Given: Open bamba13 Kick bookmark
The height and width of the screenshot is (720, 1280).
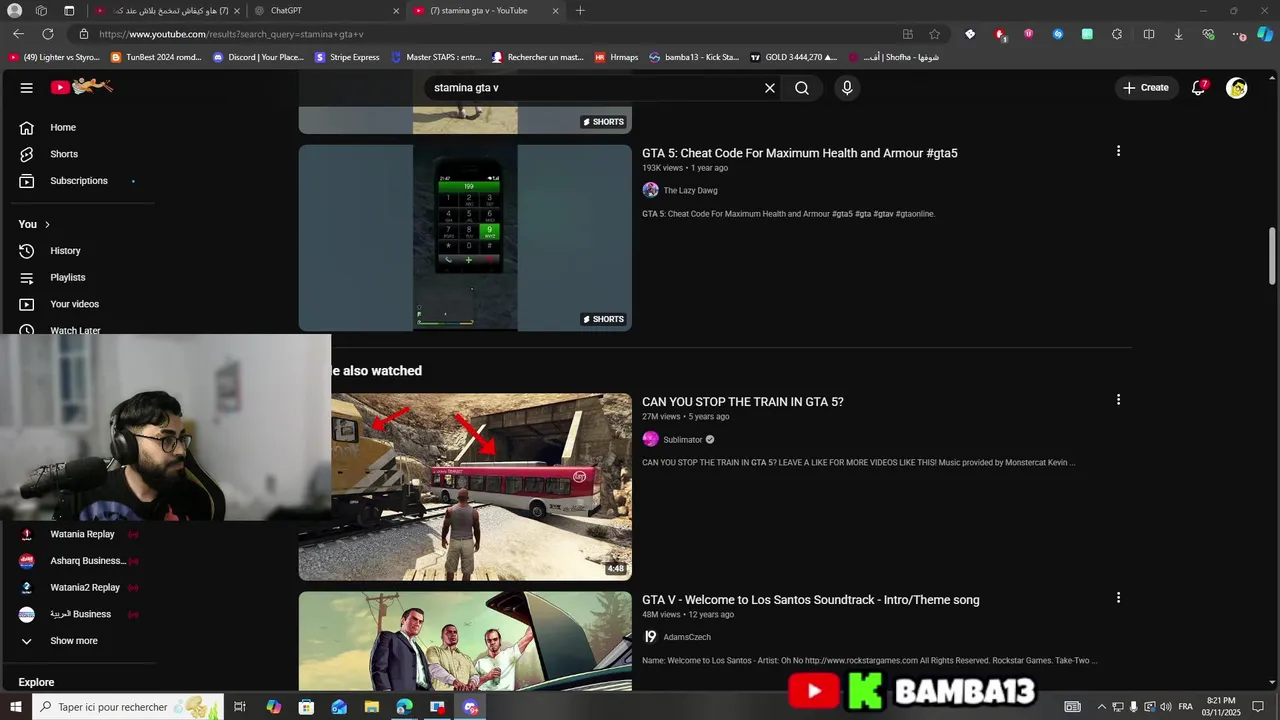Looking at the screenshot, I should tap(694, 57).
